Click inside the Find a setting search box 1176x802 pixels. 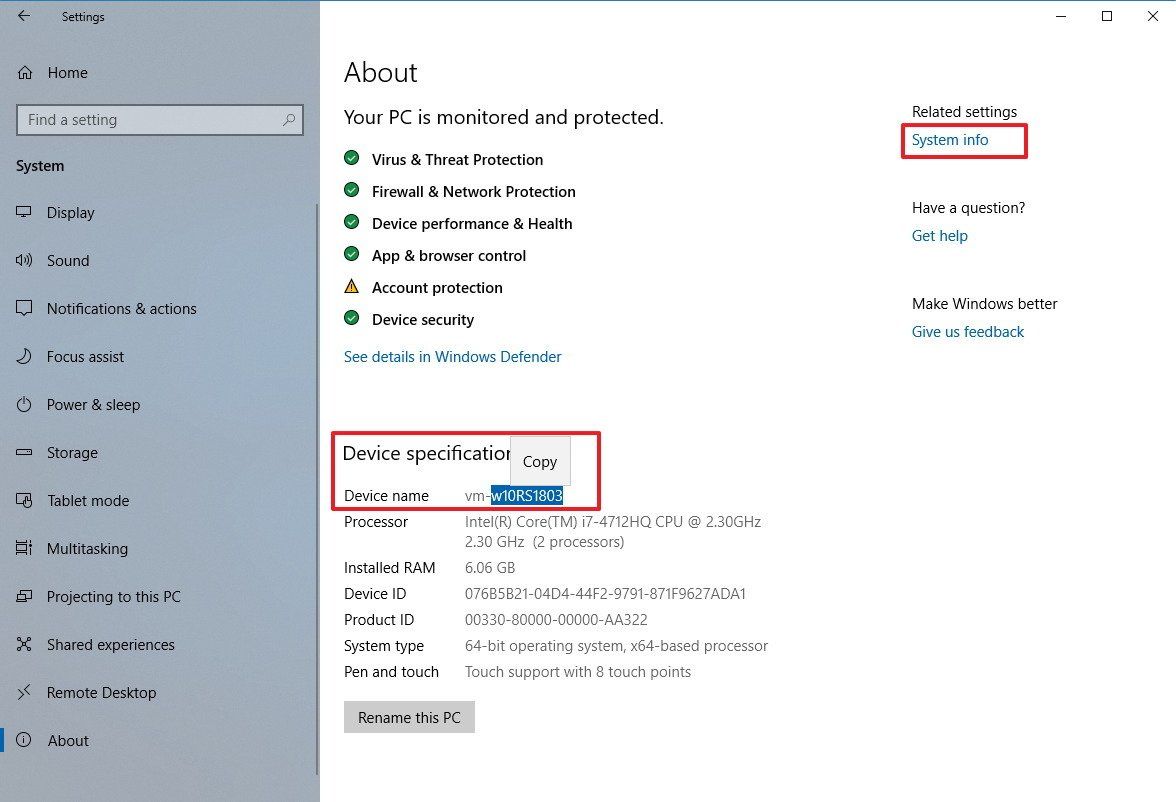point(159,119)
